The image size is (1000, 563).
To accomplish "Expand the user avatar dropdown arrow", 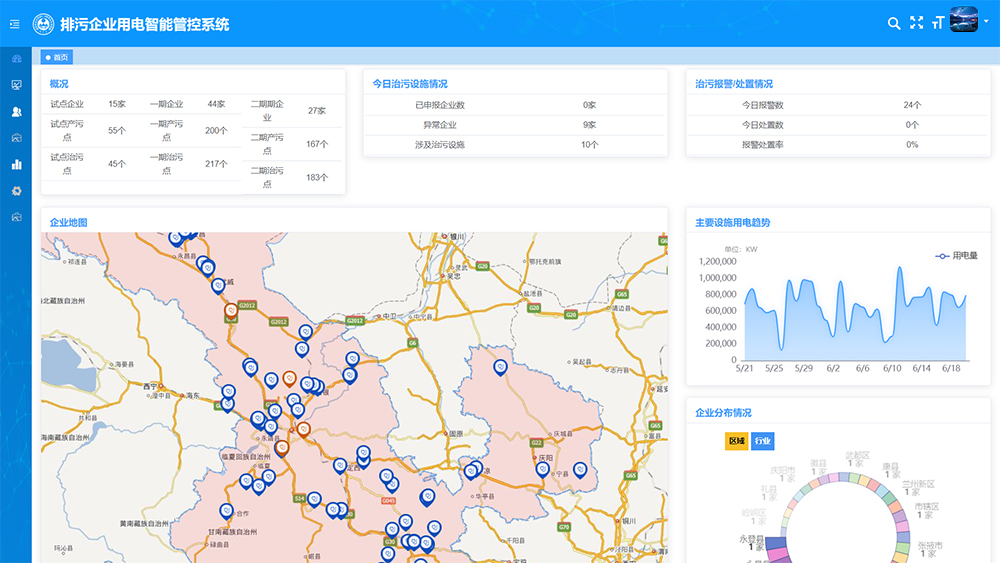I will pyautogui.click(x=984, y=23).
